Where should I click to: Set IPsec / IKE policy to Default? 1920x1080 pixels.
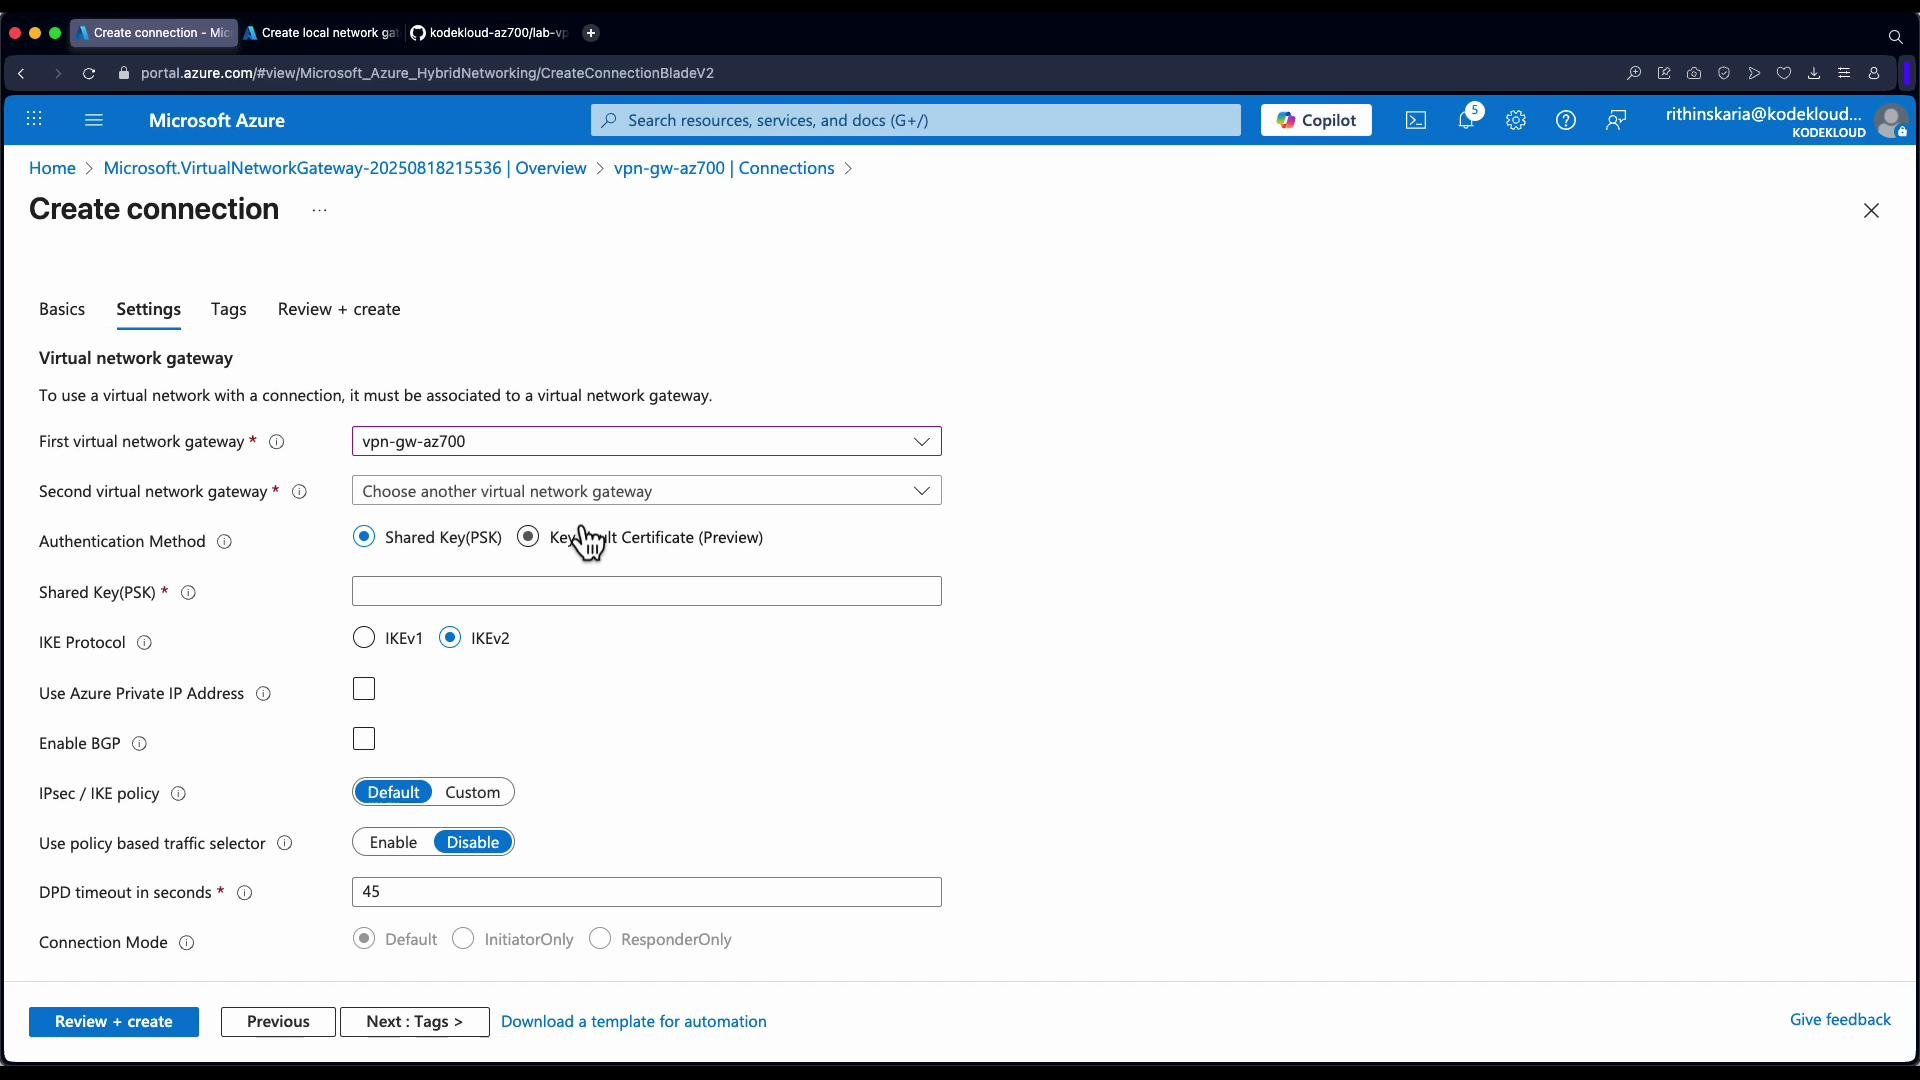(393, 792)
